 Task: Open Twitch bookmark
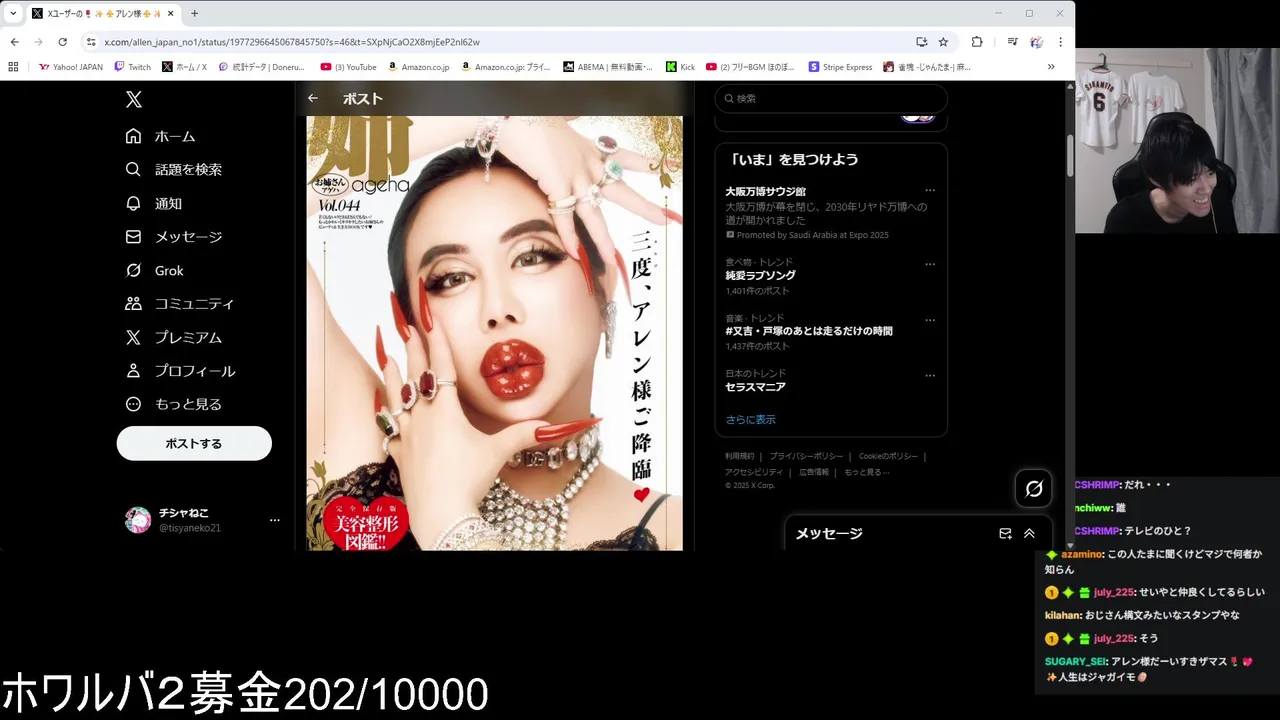tap(133, 67)
